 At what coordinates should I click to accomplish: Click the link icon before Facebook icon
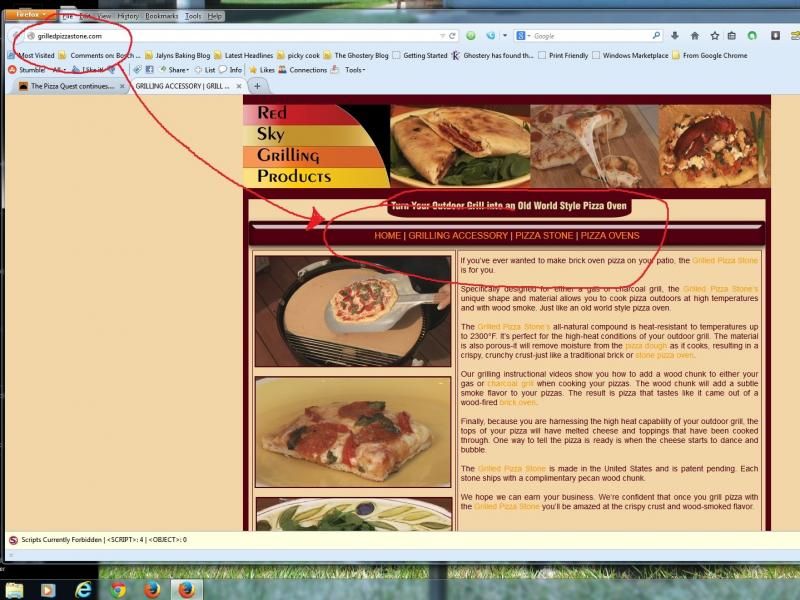point(137,69)
